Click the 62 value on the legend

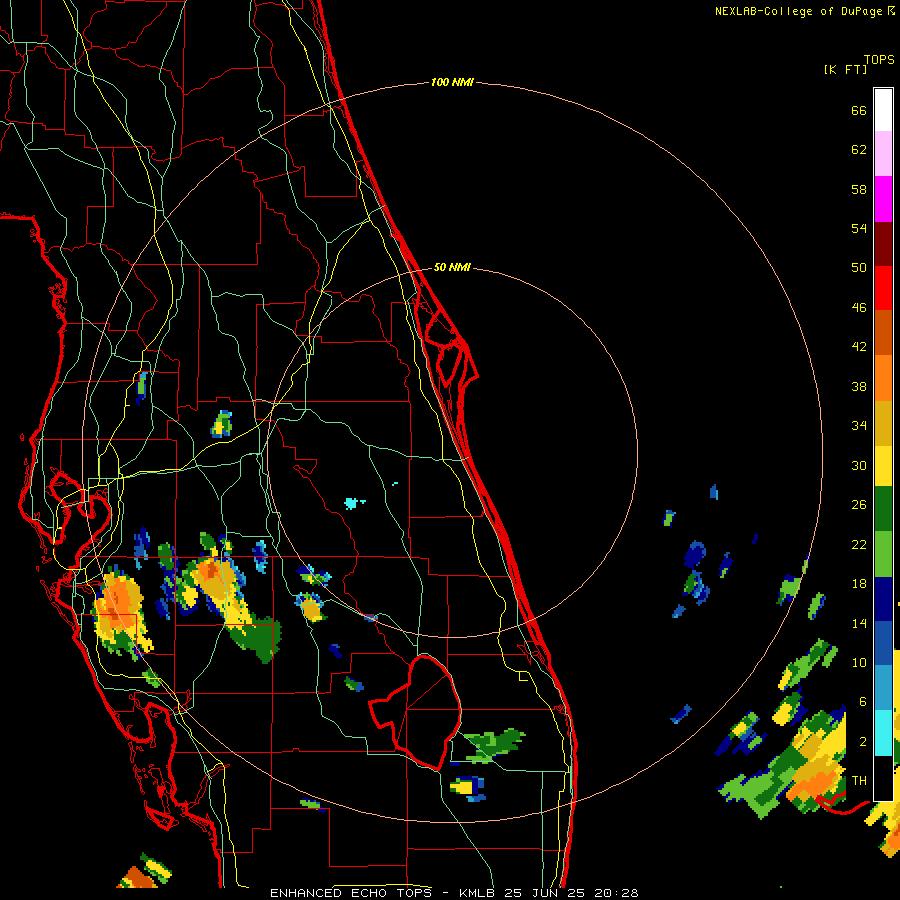pyautogui.click(x=859, y=150)
